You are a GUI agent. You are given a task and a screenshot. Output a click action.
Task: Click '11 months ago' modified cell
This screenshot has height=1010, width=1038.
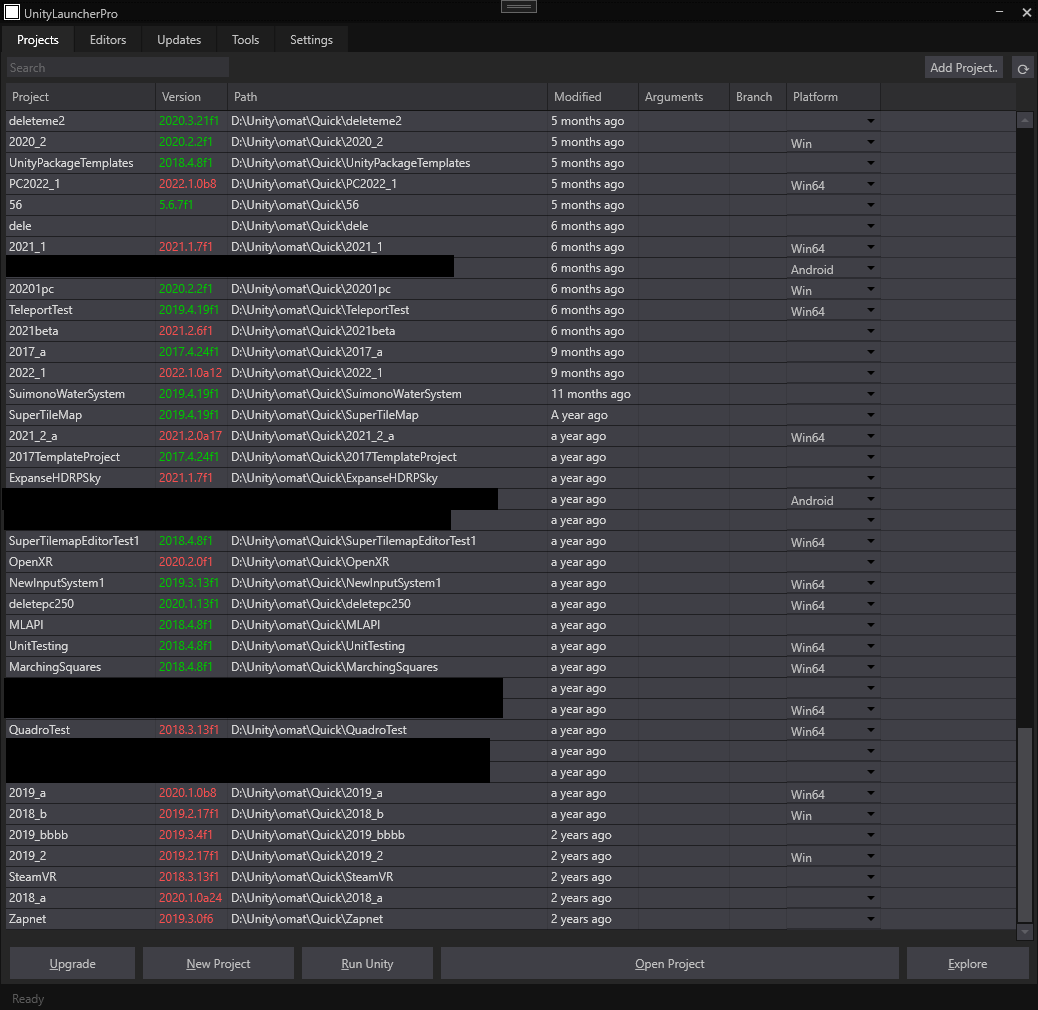point(590,394)
